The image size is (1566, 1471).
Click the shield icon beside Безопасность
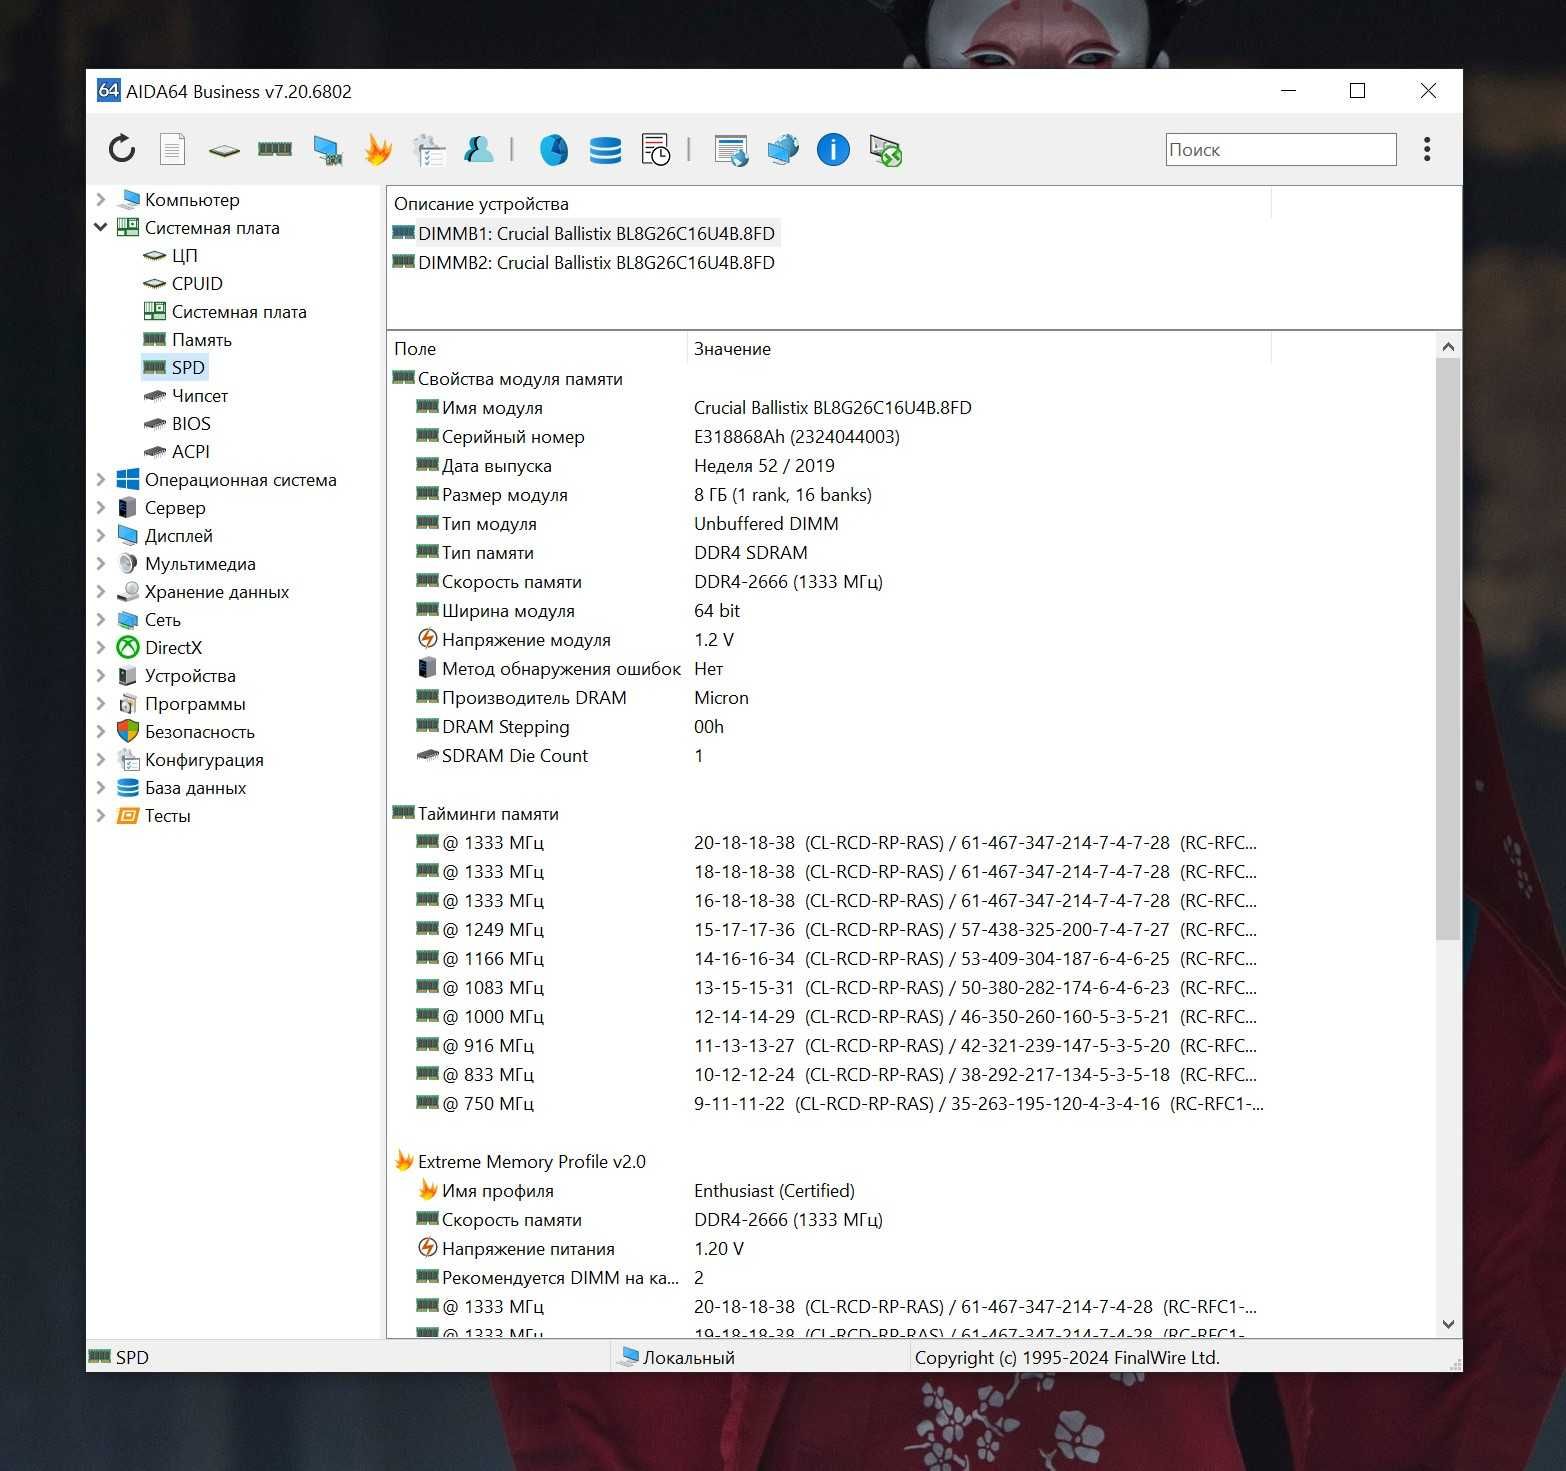[x=128, y=731]
